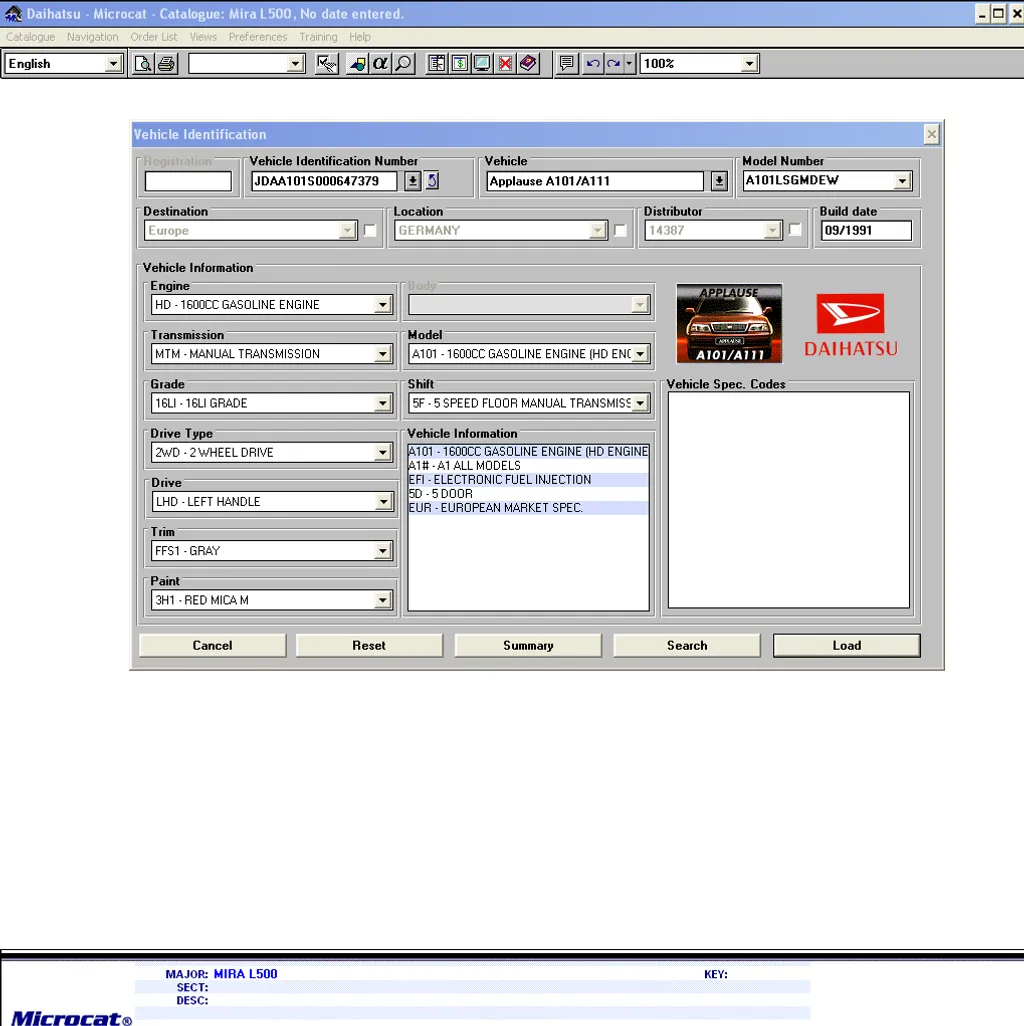1024x1026 pixels.
Task: Click the print preview toolbar icon
Action: pos(143,63)
